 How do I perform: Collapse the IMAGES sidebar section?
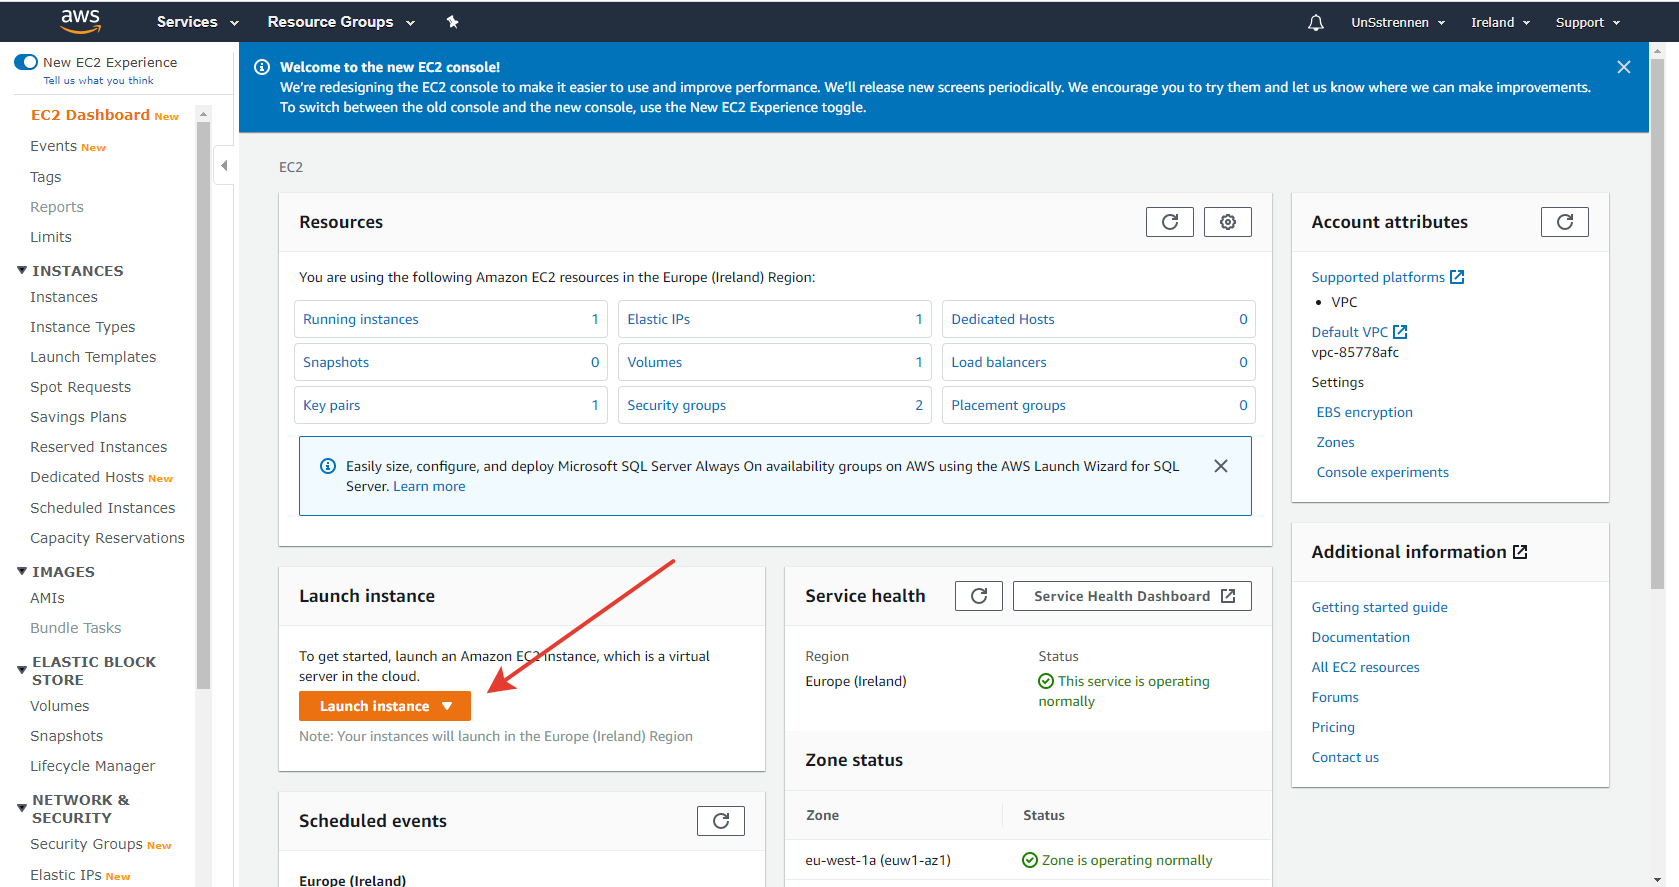[22, 572]
